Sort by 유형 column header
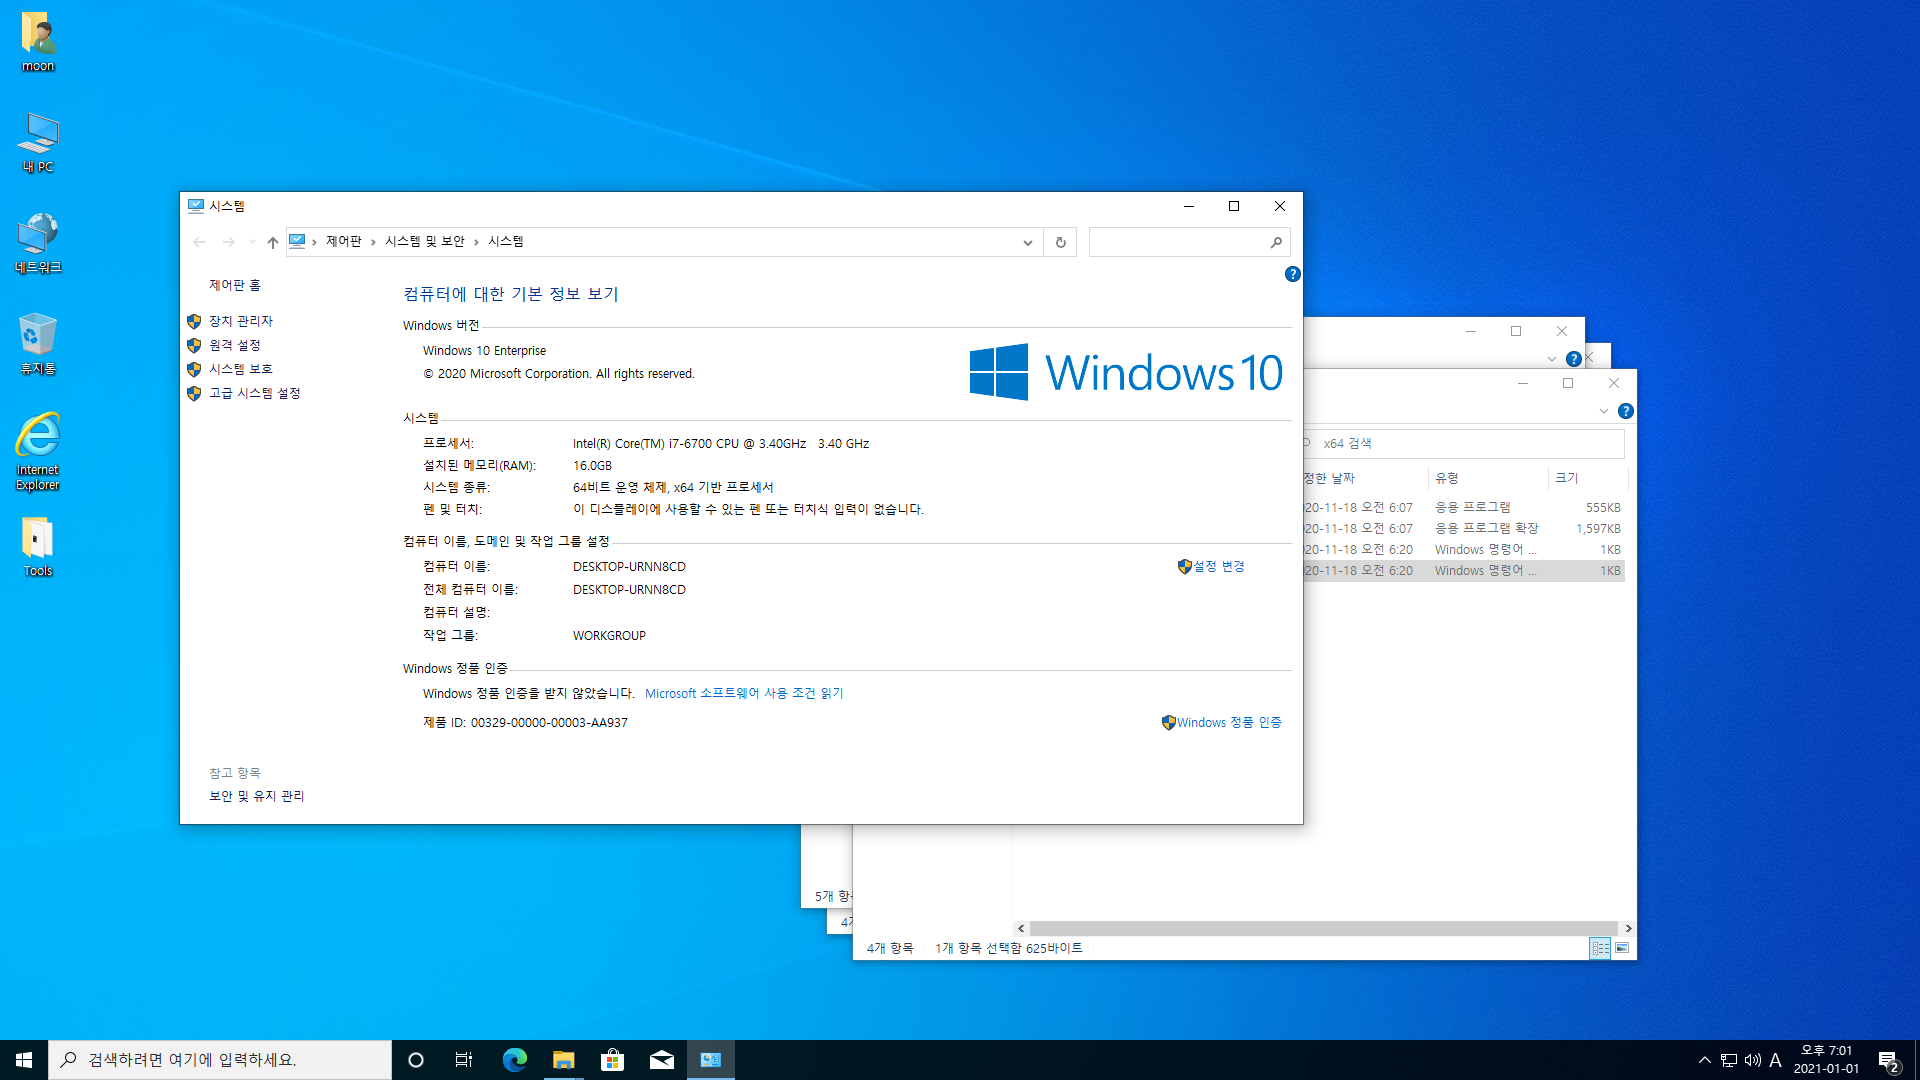This screenshot has height=1080, width=1920. (1489, 478)
